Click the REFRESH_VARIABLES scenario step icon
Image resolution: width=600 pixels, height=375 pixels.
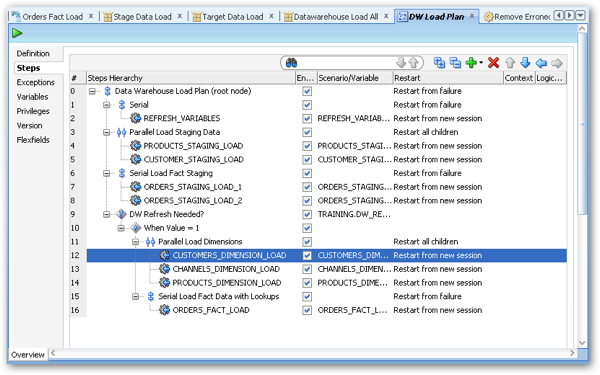(135, 118)
